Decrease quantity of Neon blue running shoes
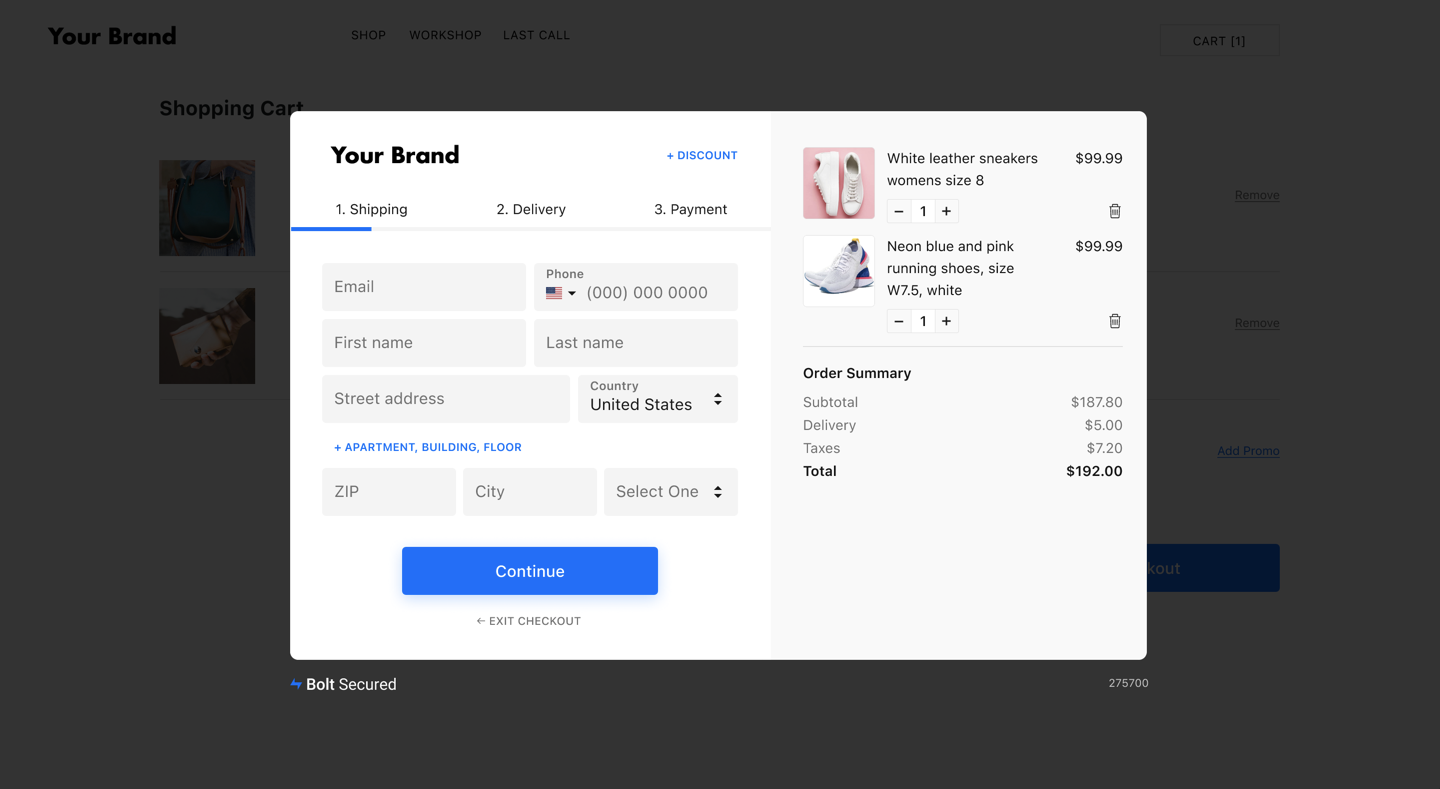Screen dimensions: 1440x789 point(899,321)
